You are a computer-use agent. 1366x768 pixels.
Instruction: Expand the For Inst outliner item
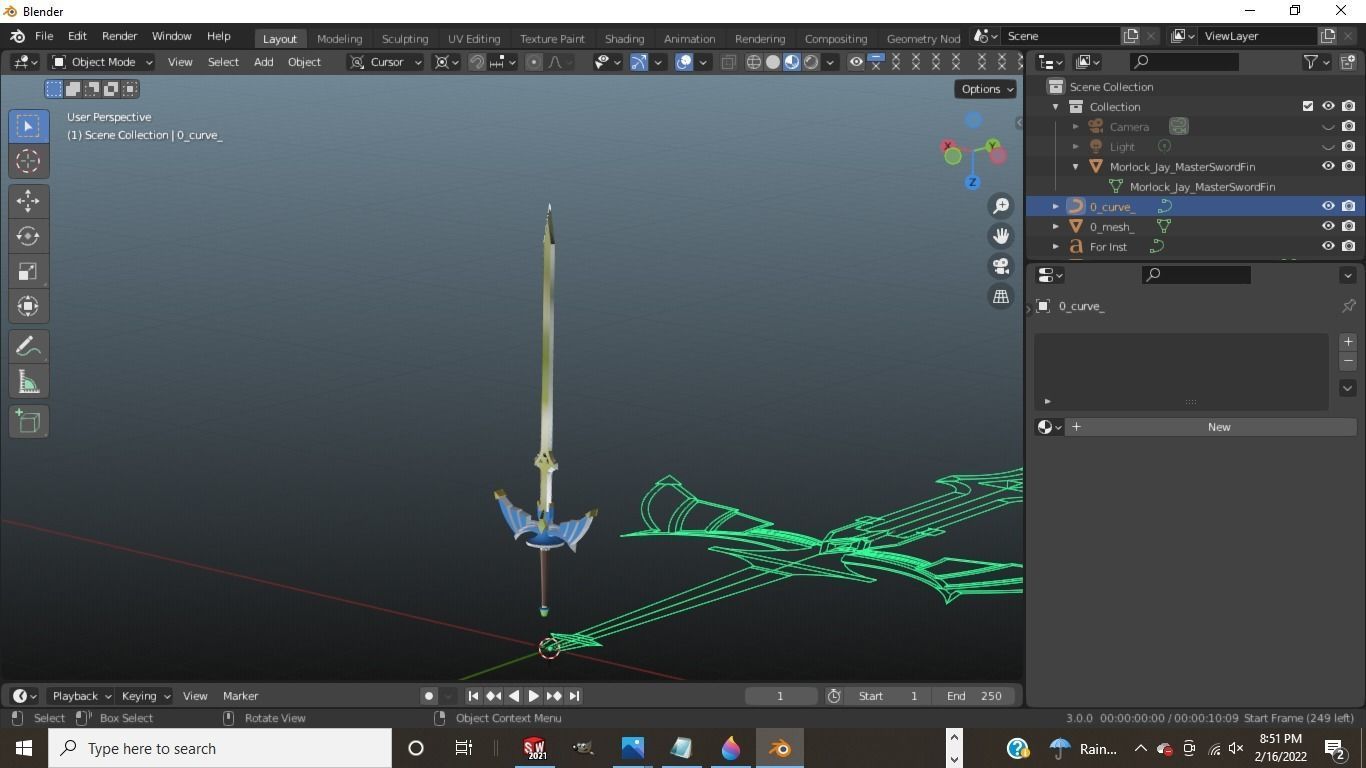coord(1055,246)
